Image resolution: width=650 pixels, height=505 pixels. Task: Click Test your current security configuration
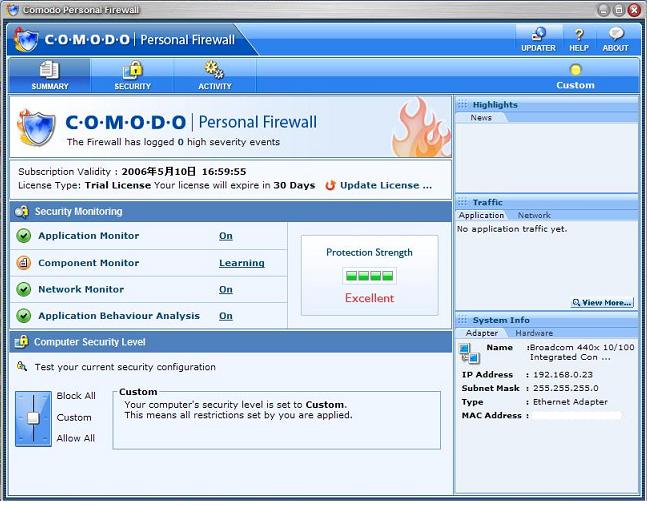[126, 368]
